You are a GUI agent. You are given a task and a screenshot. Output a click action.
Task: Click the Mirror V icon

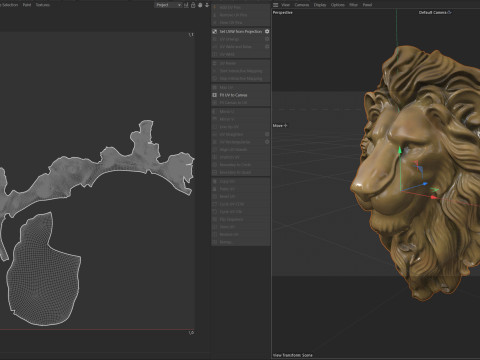215,119
